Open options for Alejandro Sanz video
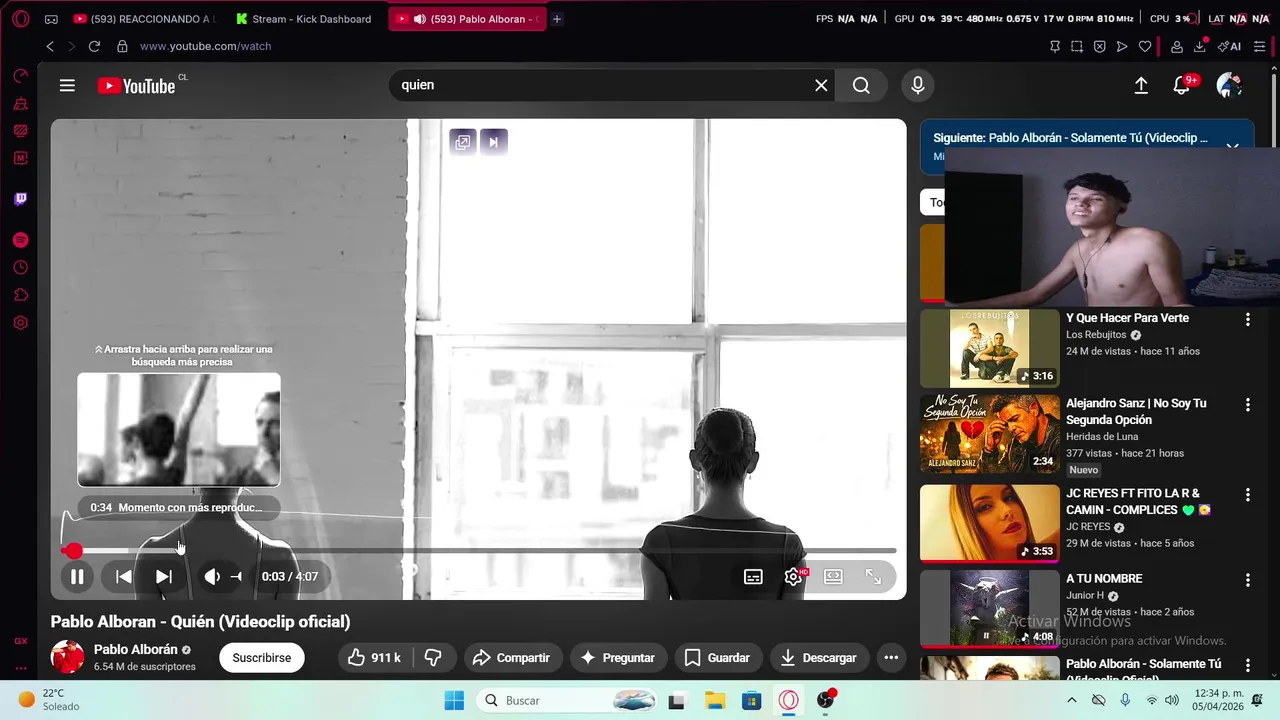 (x=1247, y=405)
